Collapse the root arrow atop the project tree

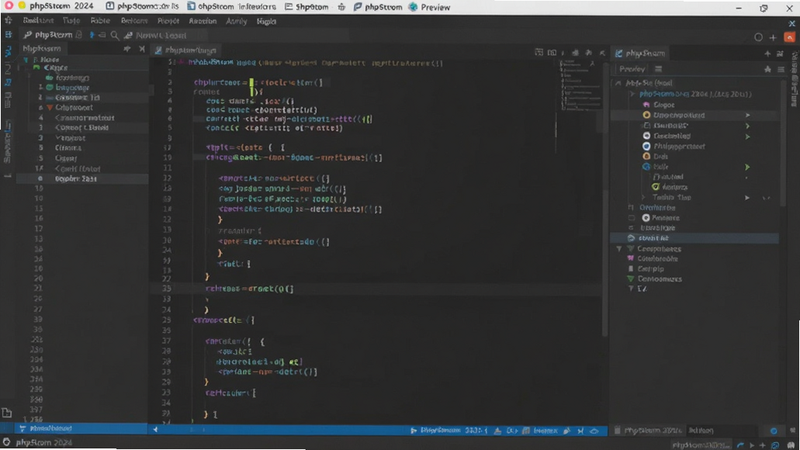[x=26, y=60]
